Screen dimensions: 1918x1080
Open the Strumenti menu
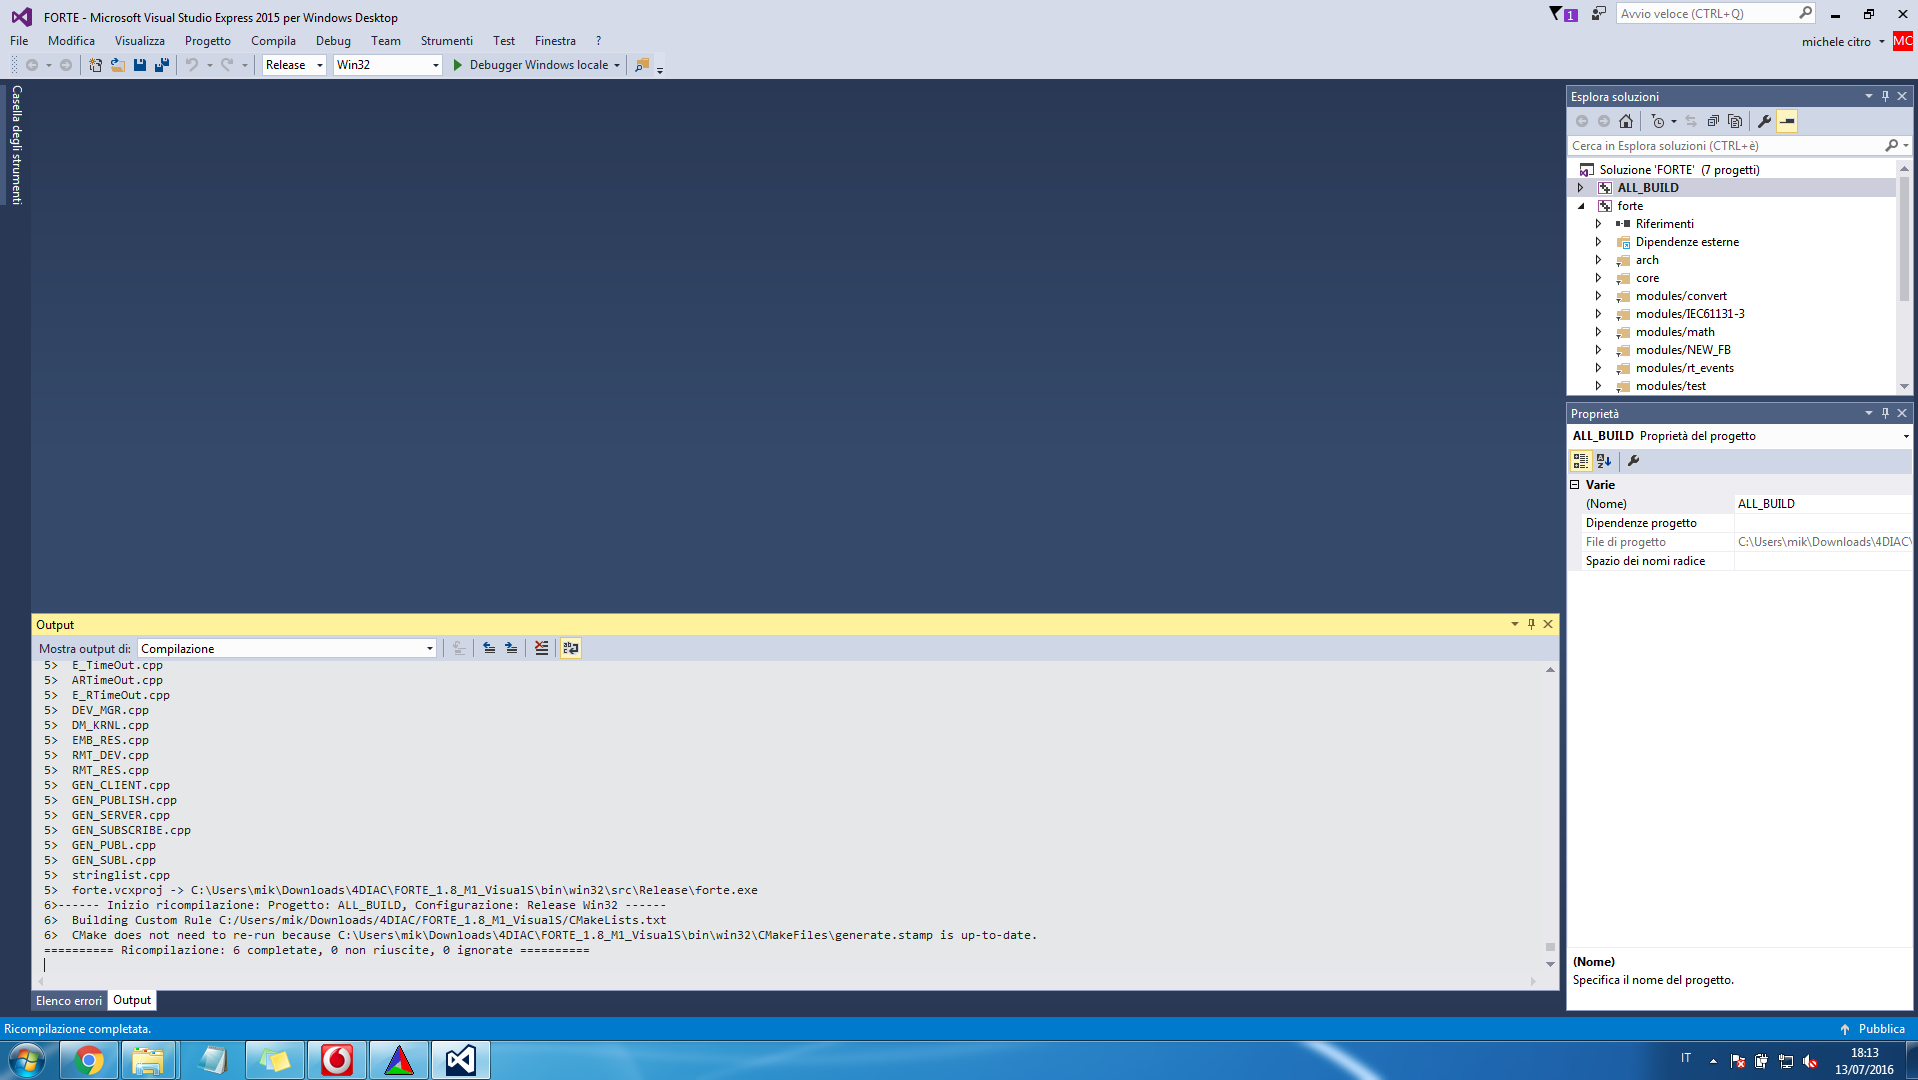446,41
